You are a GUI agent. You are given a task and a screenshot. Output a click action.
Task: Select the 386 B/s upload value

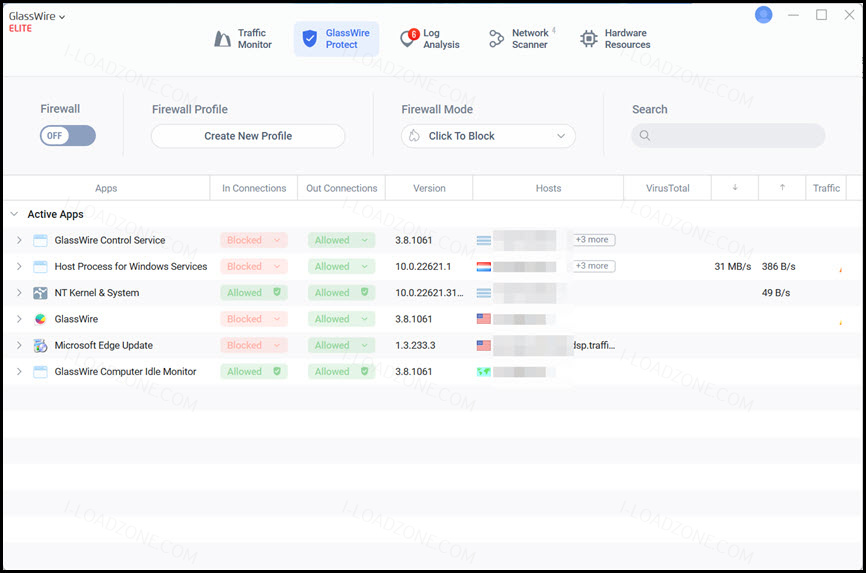pos(778,266)
